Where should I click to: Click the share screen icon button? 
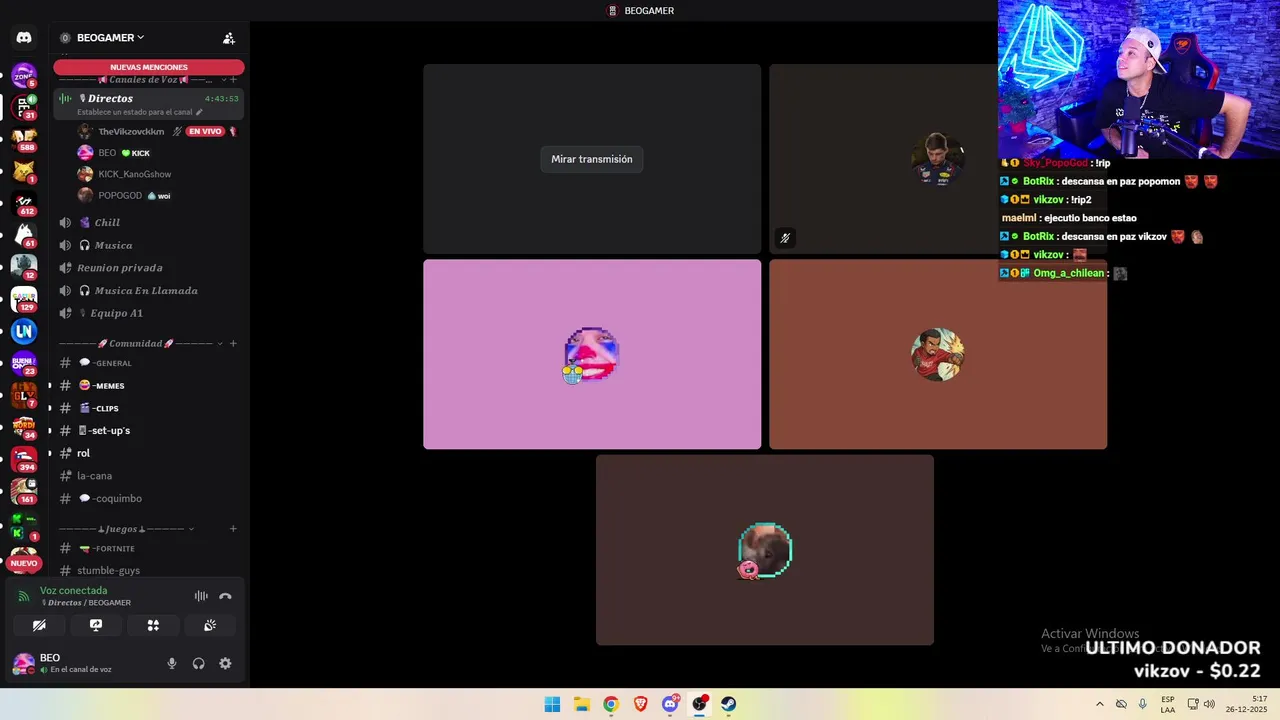point(96,625)
